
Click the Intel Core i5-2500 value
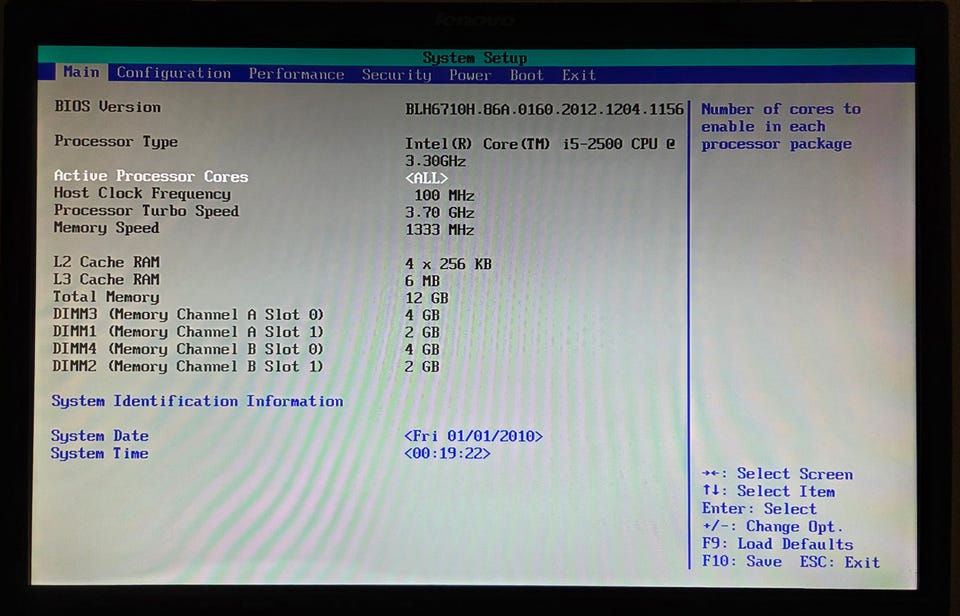click(539, 152)
